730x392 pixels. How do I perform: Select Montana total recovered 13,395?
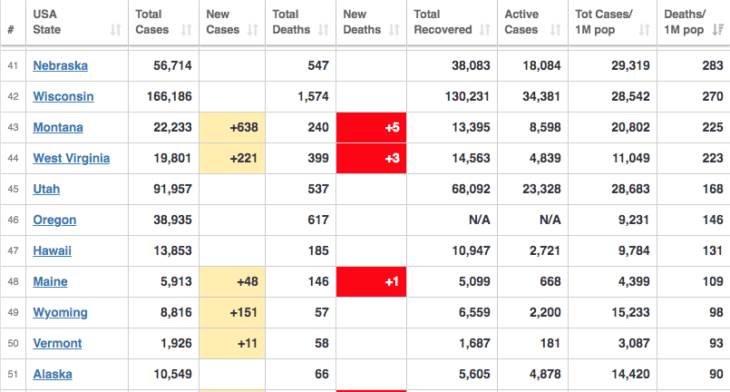[471, 127]
